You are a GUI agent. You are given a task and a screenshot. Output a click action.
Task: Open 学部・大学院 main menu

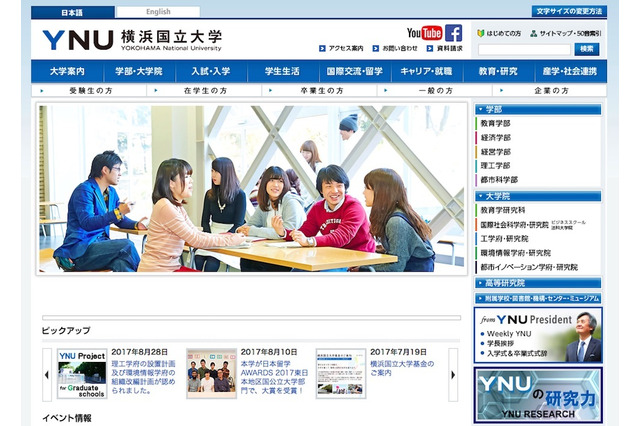pyautogui.click(x=139, y=71)
